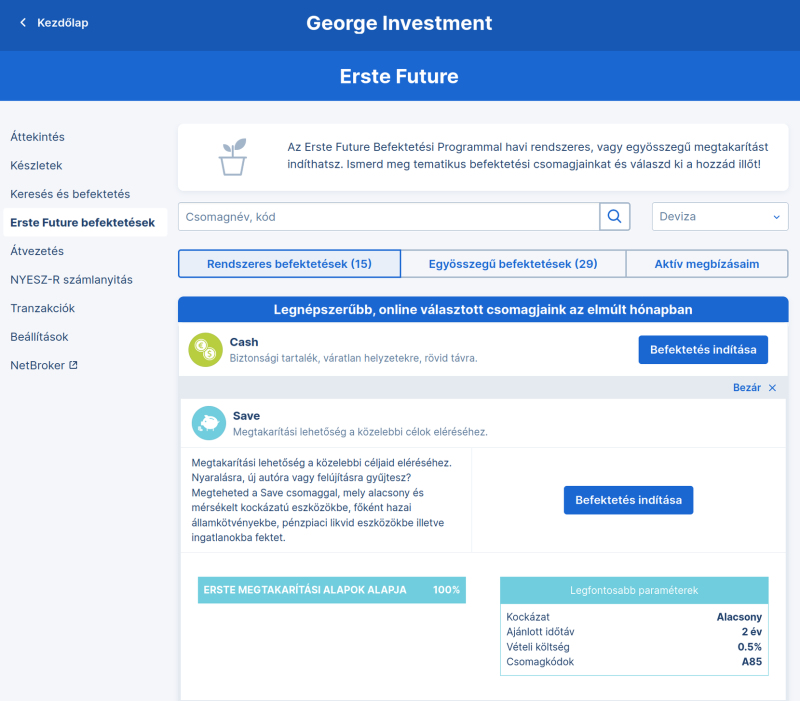Click the Csomagnév, kód search field
The height and width of the screenshot is (701, 800).
tap(389, 216)
